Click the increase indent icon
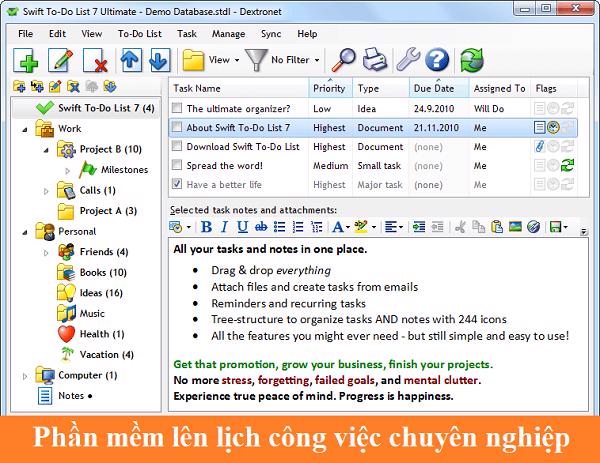 coord(419,227)
